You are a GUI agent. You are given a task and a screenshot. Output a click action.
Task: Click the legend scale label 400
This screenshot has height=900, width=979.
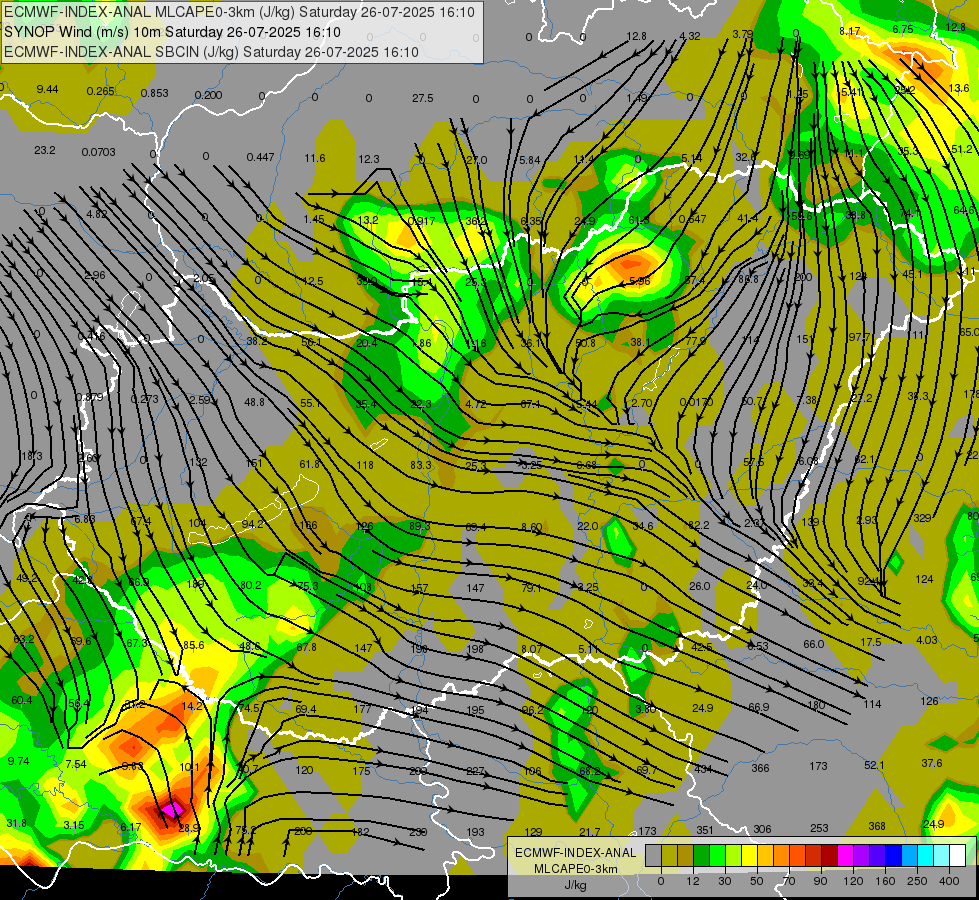pos(949,881)
